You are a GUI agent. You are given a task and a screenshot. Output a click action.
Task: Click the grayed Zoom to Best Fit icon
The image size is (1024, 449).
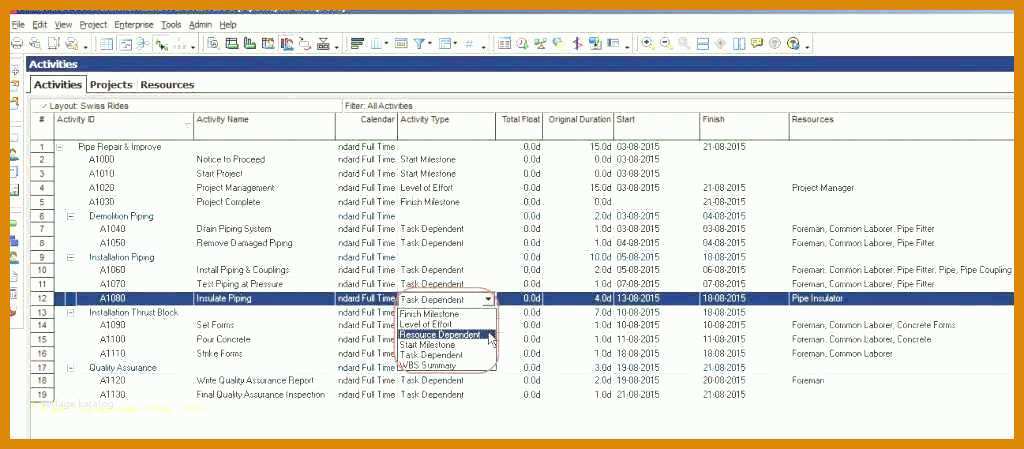pyautogui.click(x=684, y=44)
